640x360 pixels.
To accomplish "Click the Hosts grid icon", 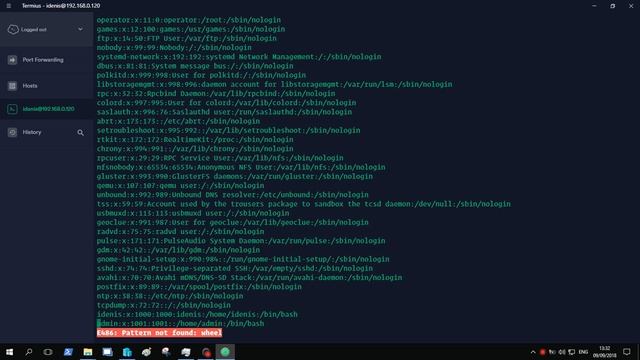I will click(x=12, y=86).
